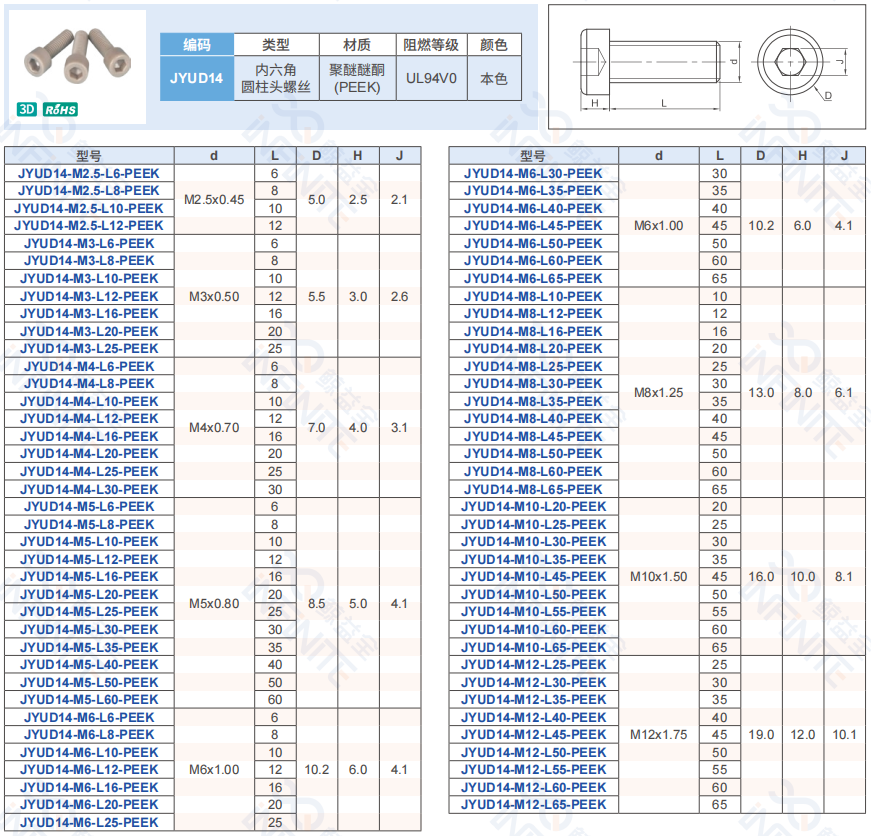Screen dimensions: 871x836
Task: Click the green 3D badge icon
Action: pos(26,110)
